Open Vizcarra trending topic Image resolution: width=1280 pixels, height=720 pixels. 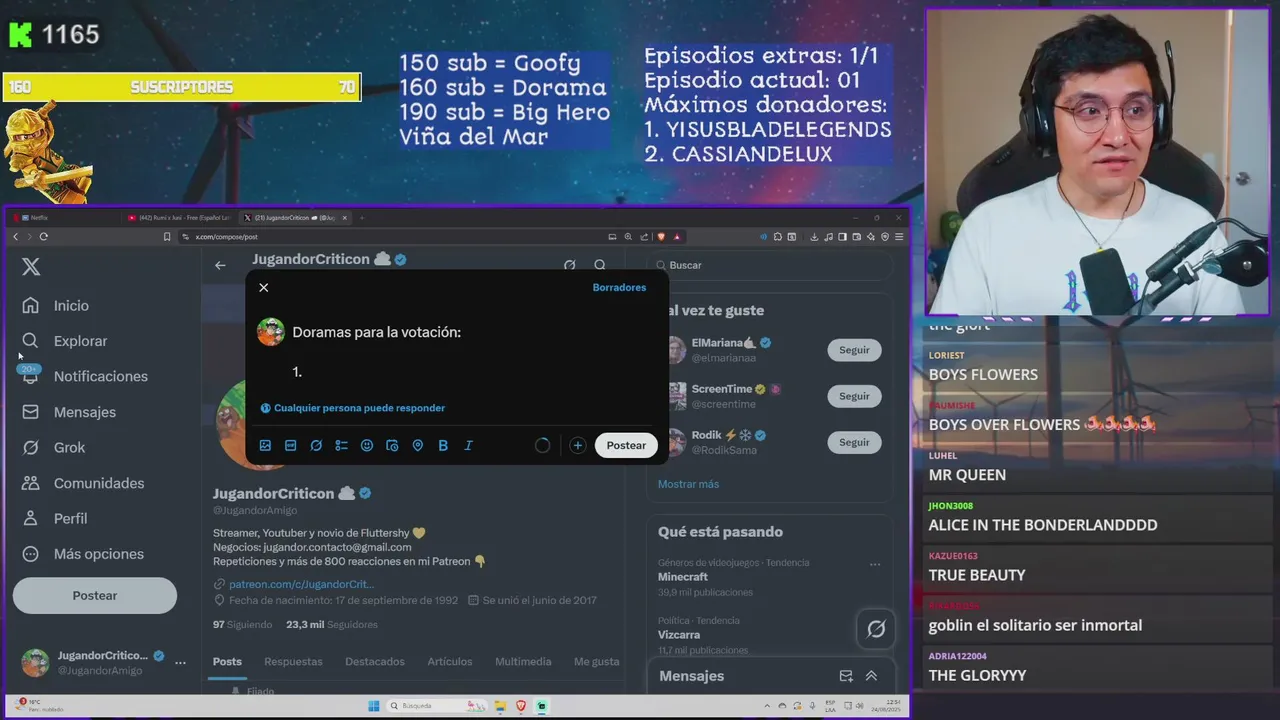click(x=679, y=635)
